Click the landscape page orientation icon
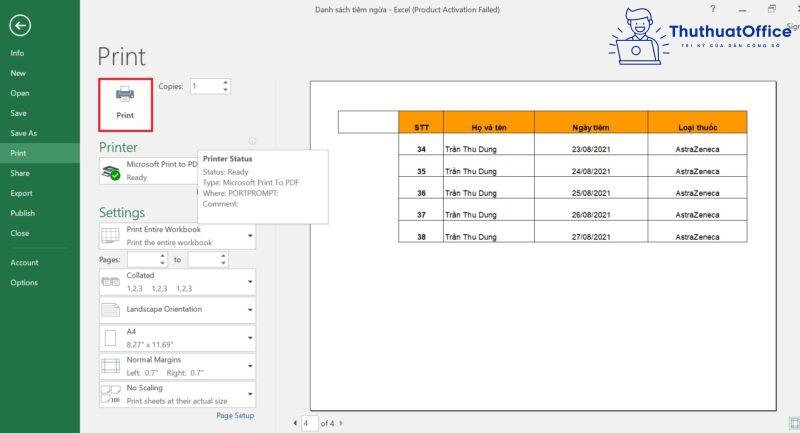Screen dimensions: 800x433 [x=111, y=310]
